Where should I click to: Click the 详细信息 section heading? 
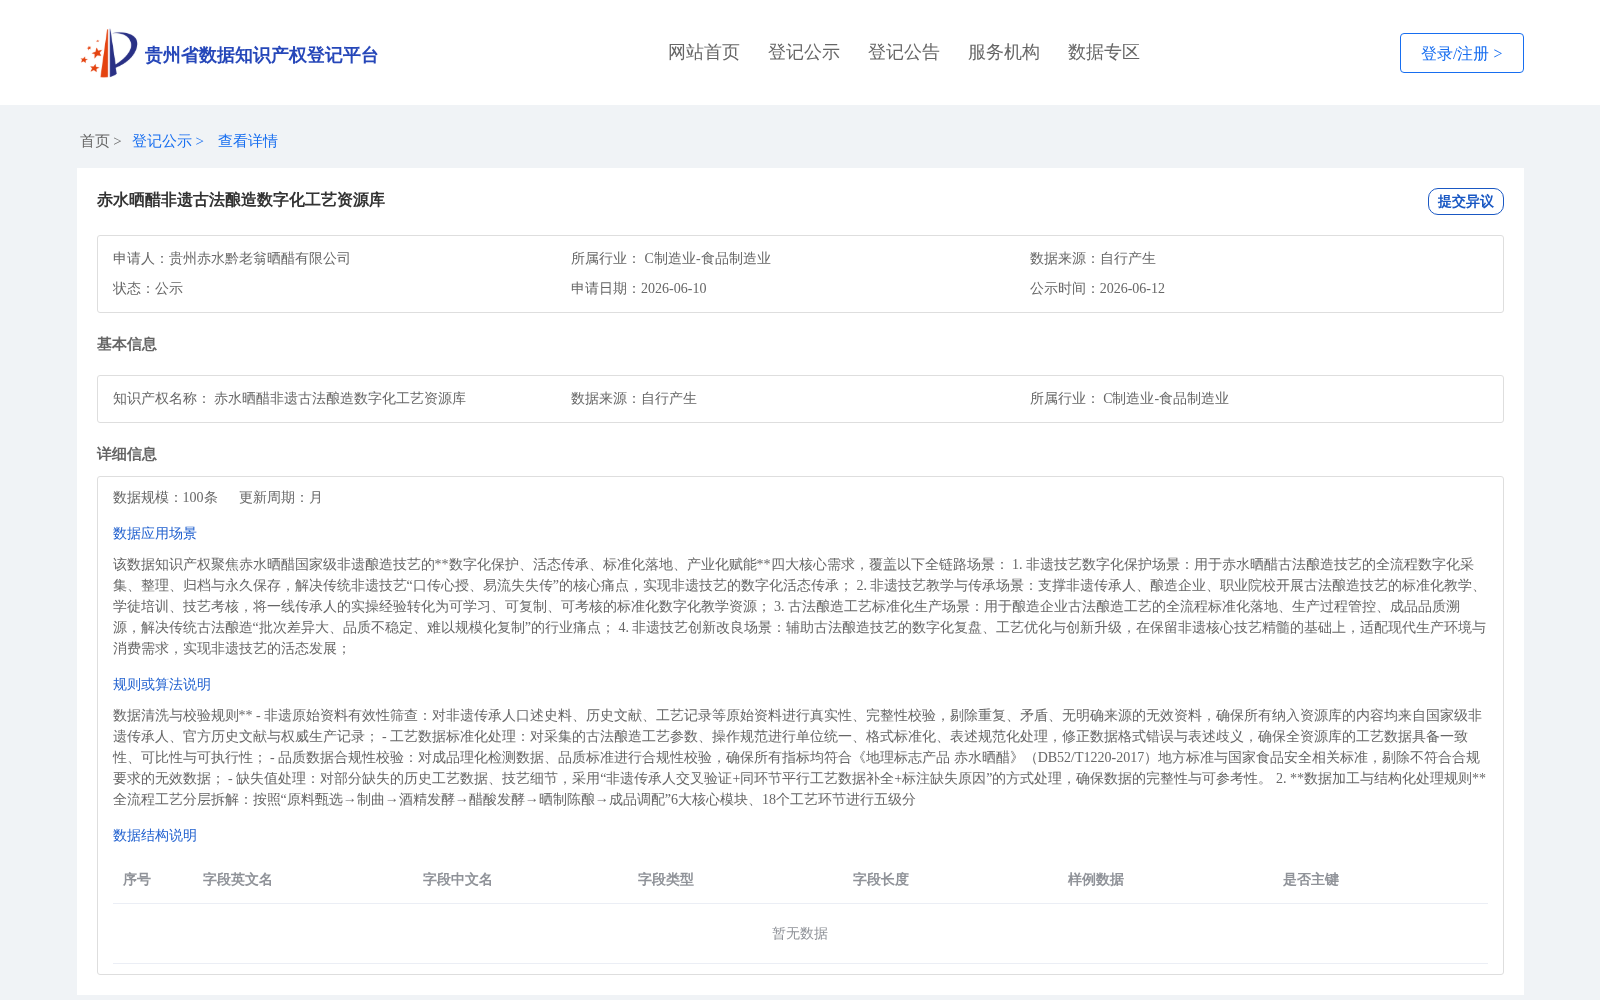point(127,454)
